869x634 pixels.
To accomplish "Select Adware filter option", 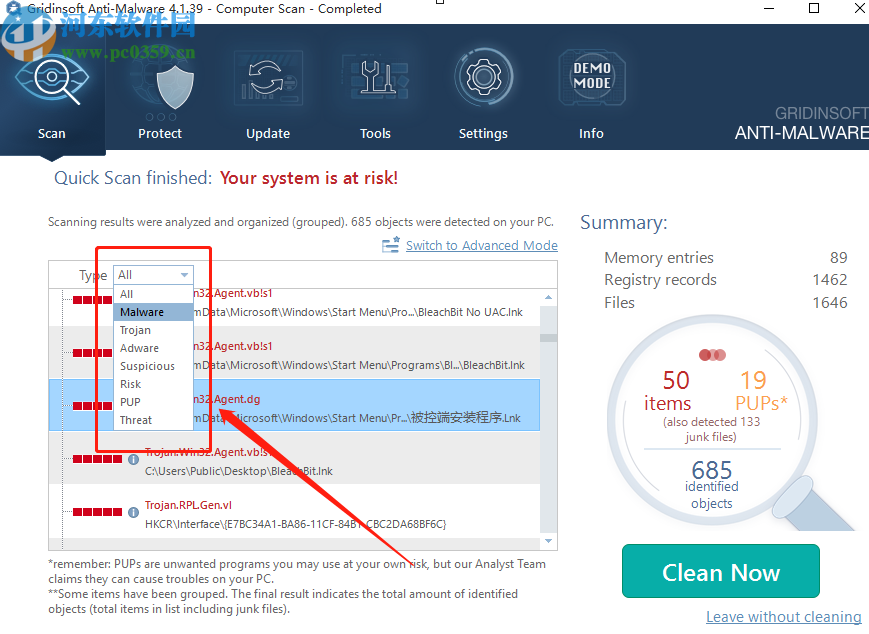I will 154,348.
